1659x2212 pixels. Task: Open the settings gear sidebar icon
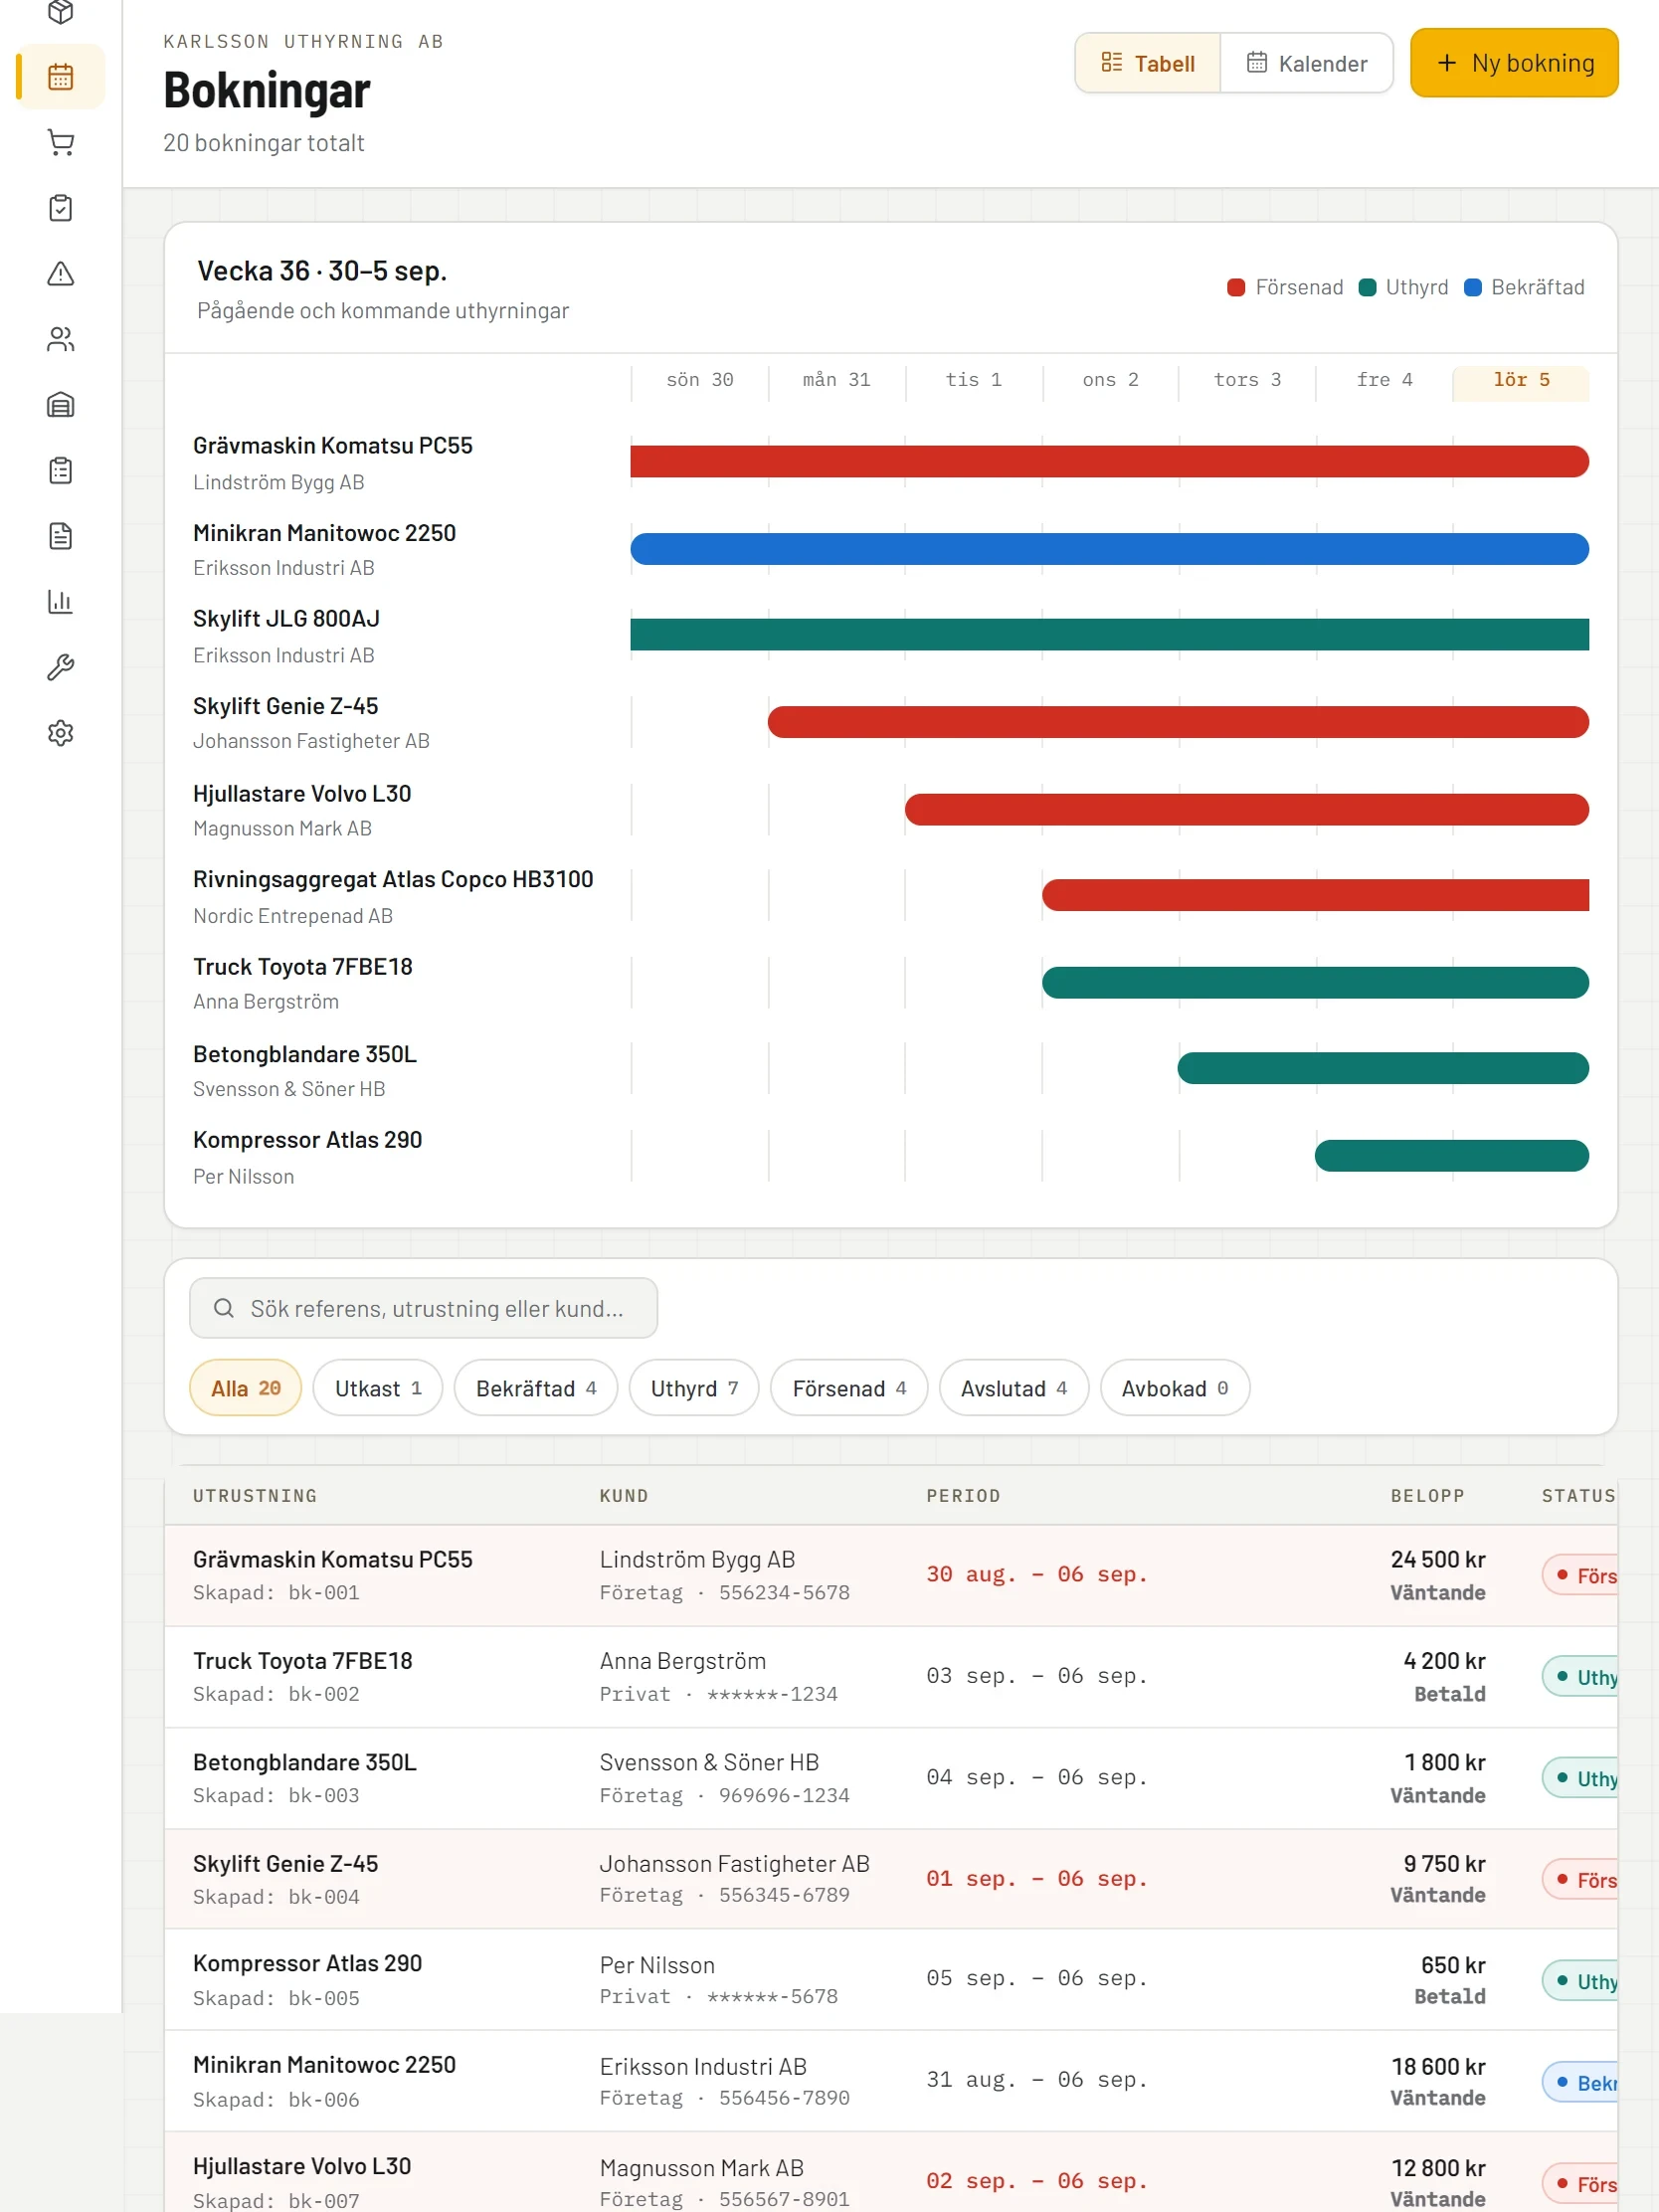pos(61,733)
